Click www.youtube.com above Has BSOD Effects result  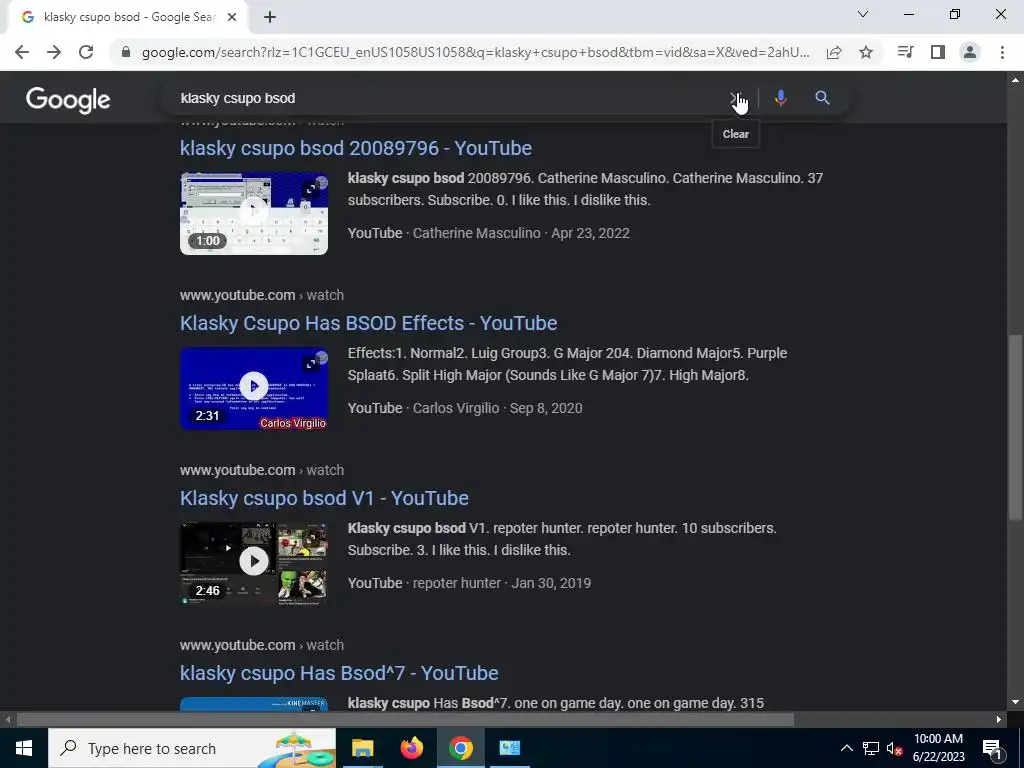click(x=238, y=295)
